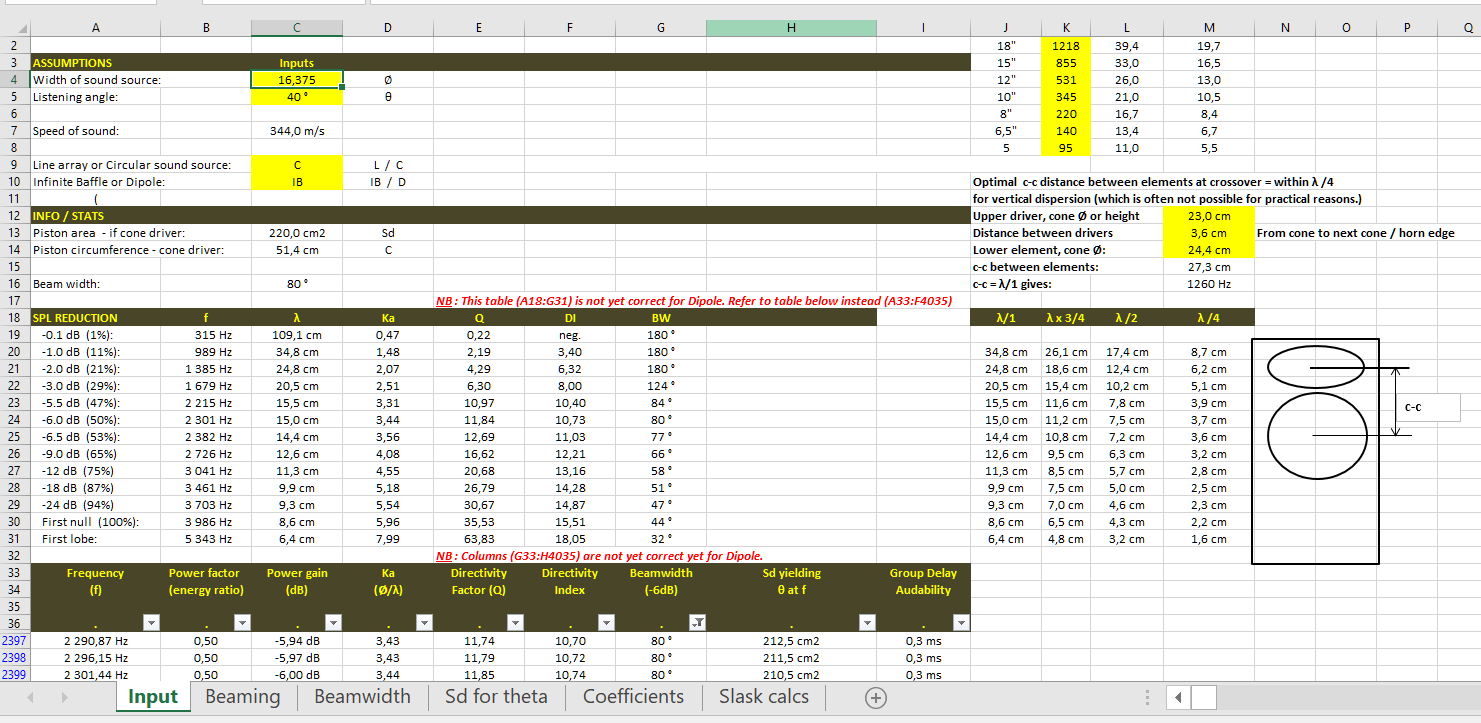Click the Beam width value 80° in row 16
This screenshot has width=1481, height=723.
(296, 284)
